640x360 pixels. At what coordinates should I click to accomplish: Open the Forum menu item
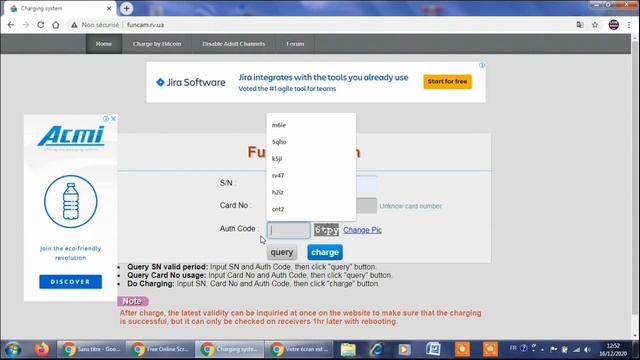pos(295,44)
